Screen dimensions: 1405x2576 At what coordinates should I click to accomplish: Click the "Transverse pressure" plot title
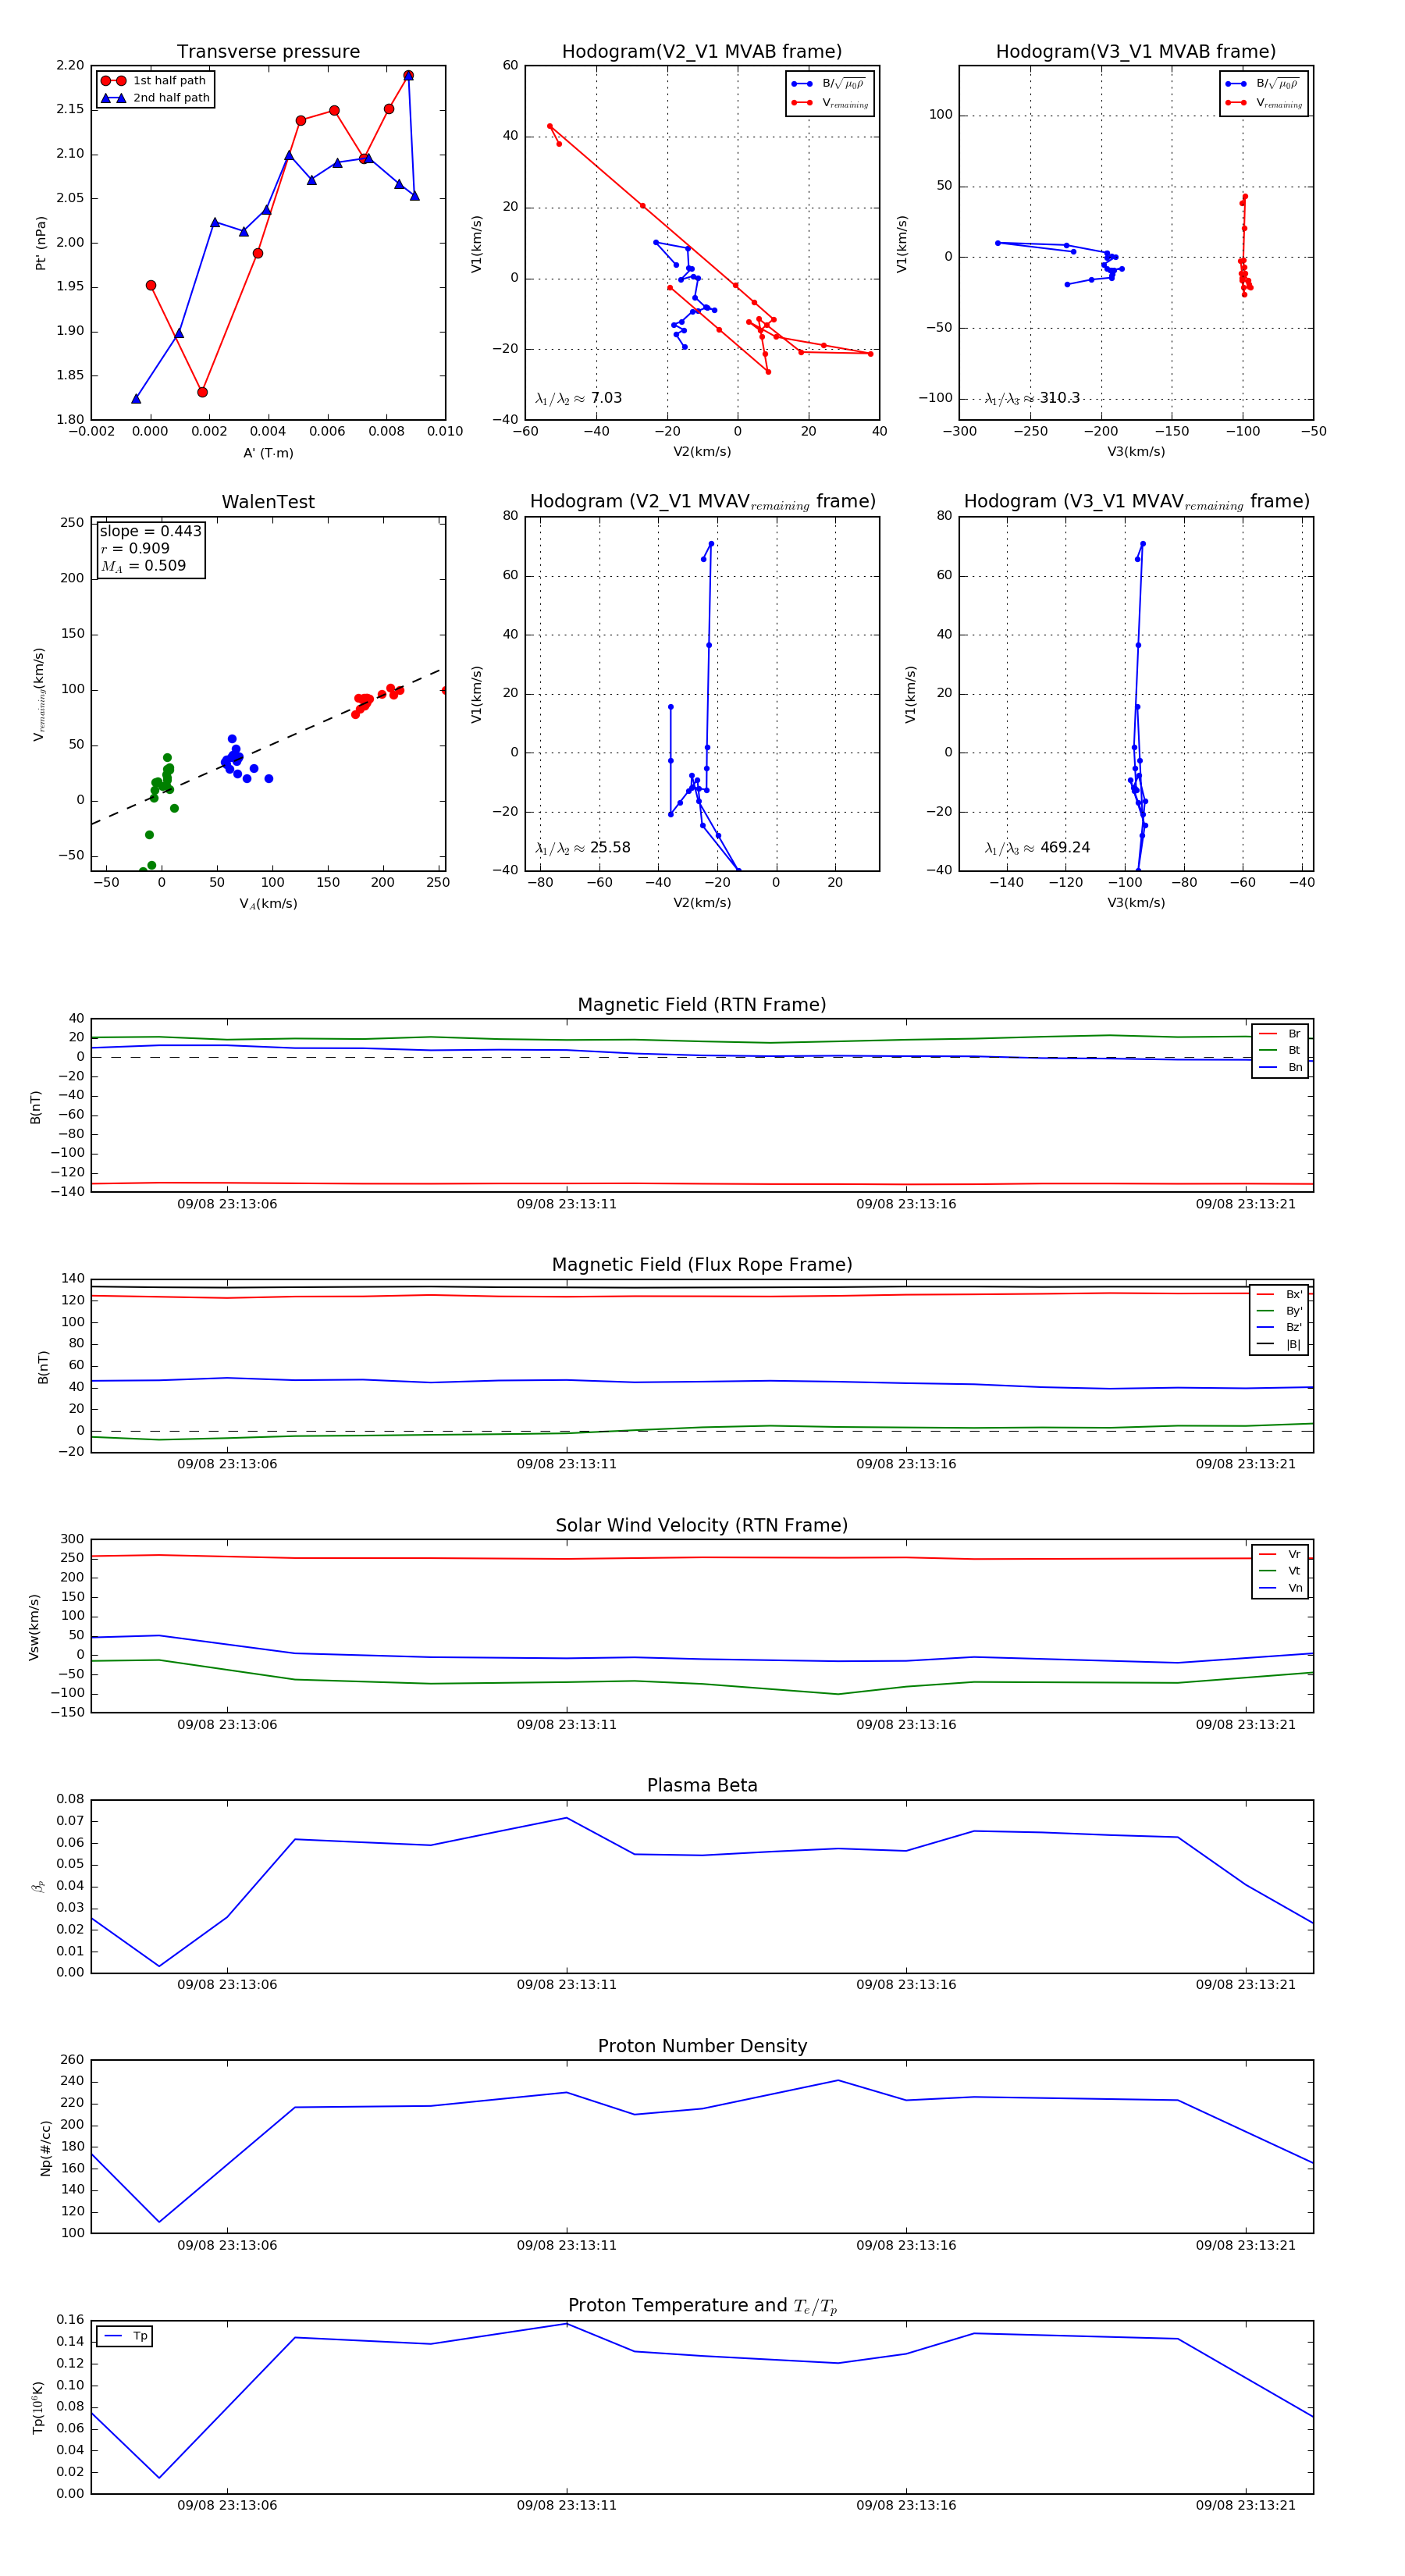[x=268, y=52]
